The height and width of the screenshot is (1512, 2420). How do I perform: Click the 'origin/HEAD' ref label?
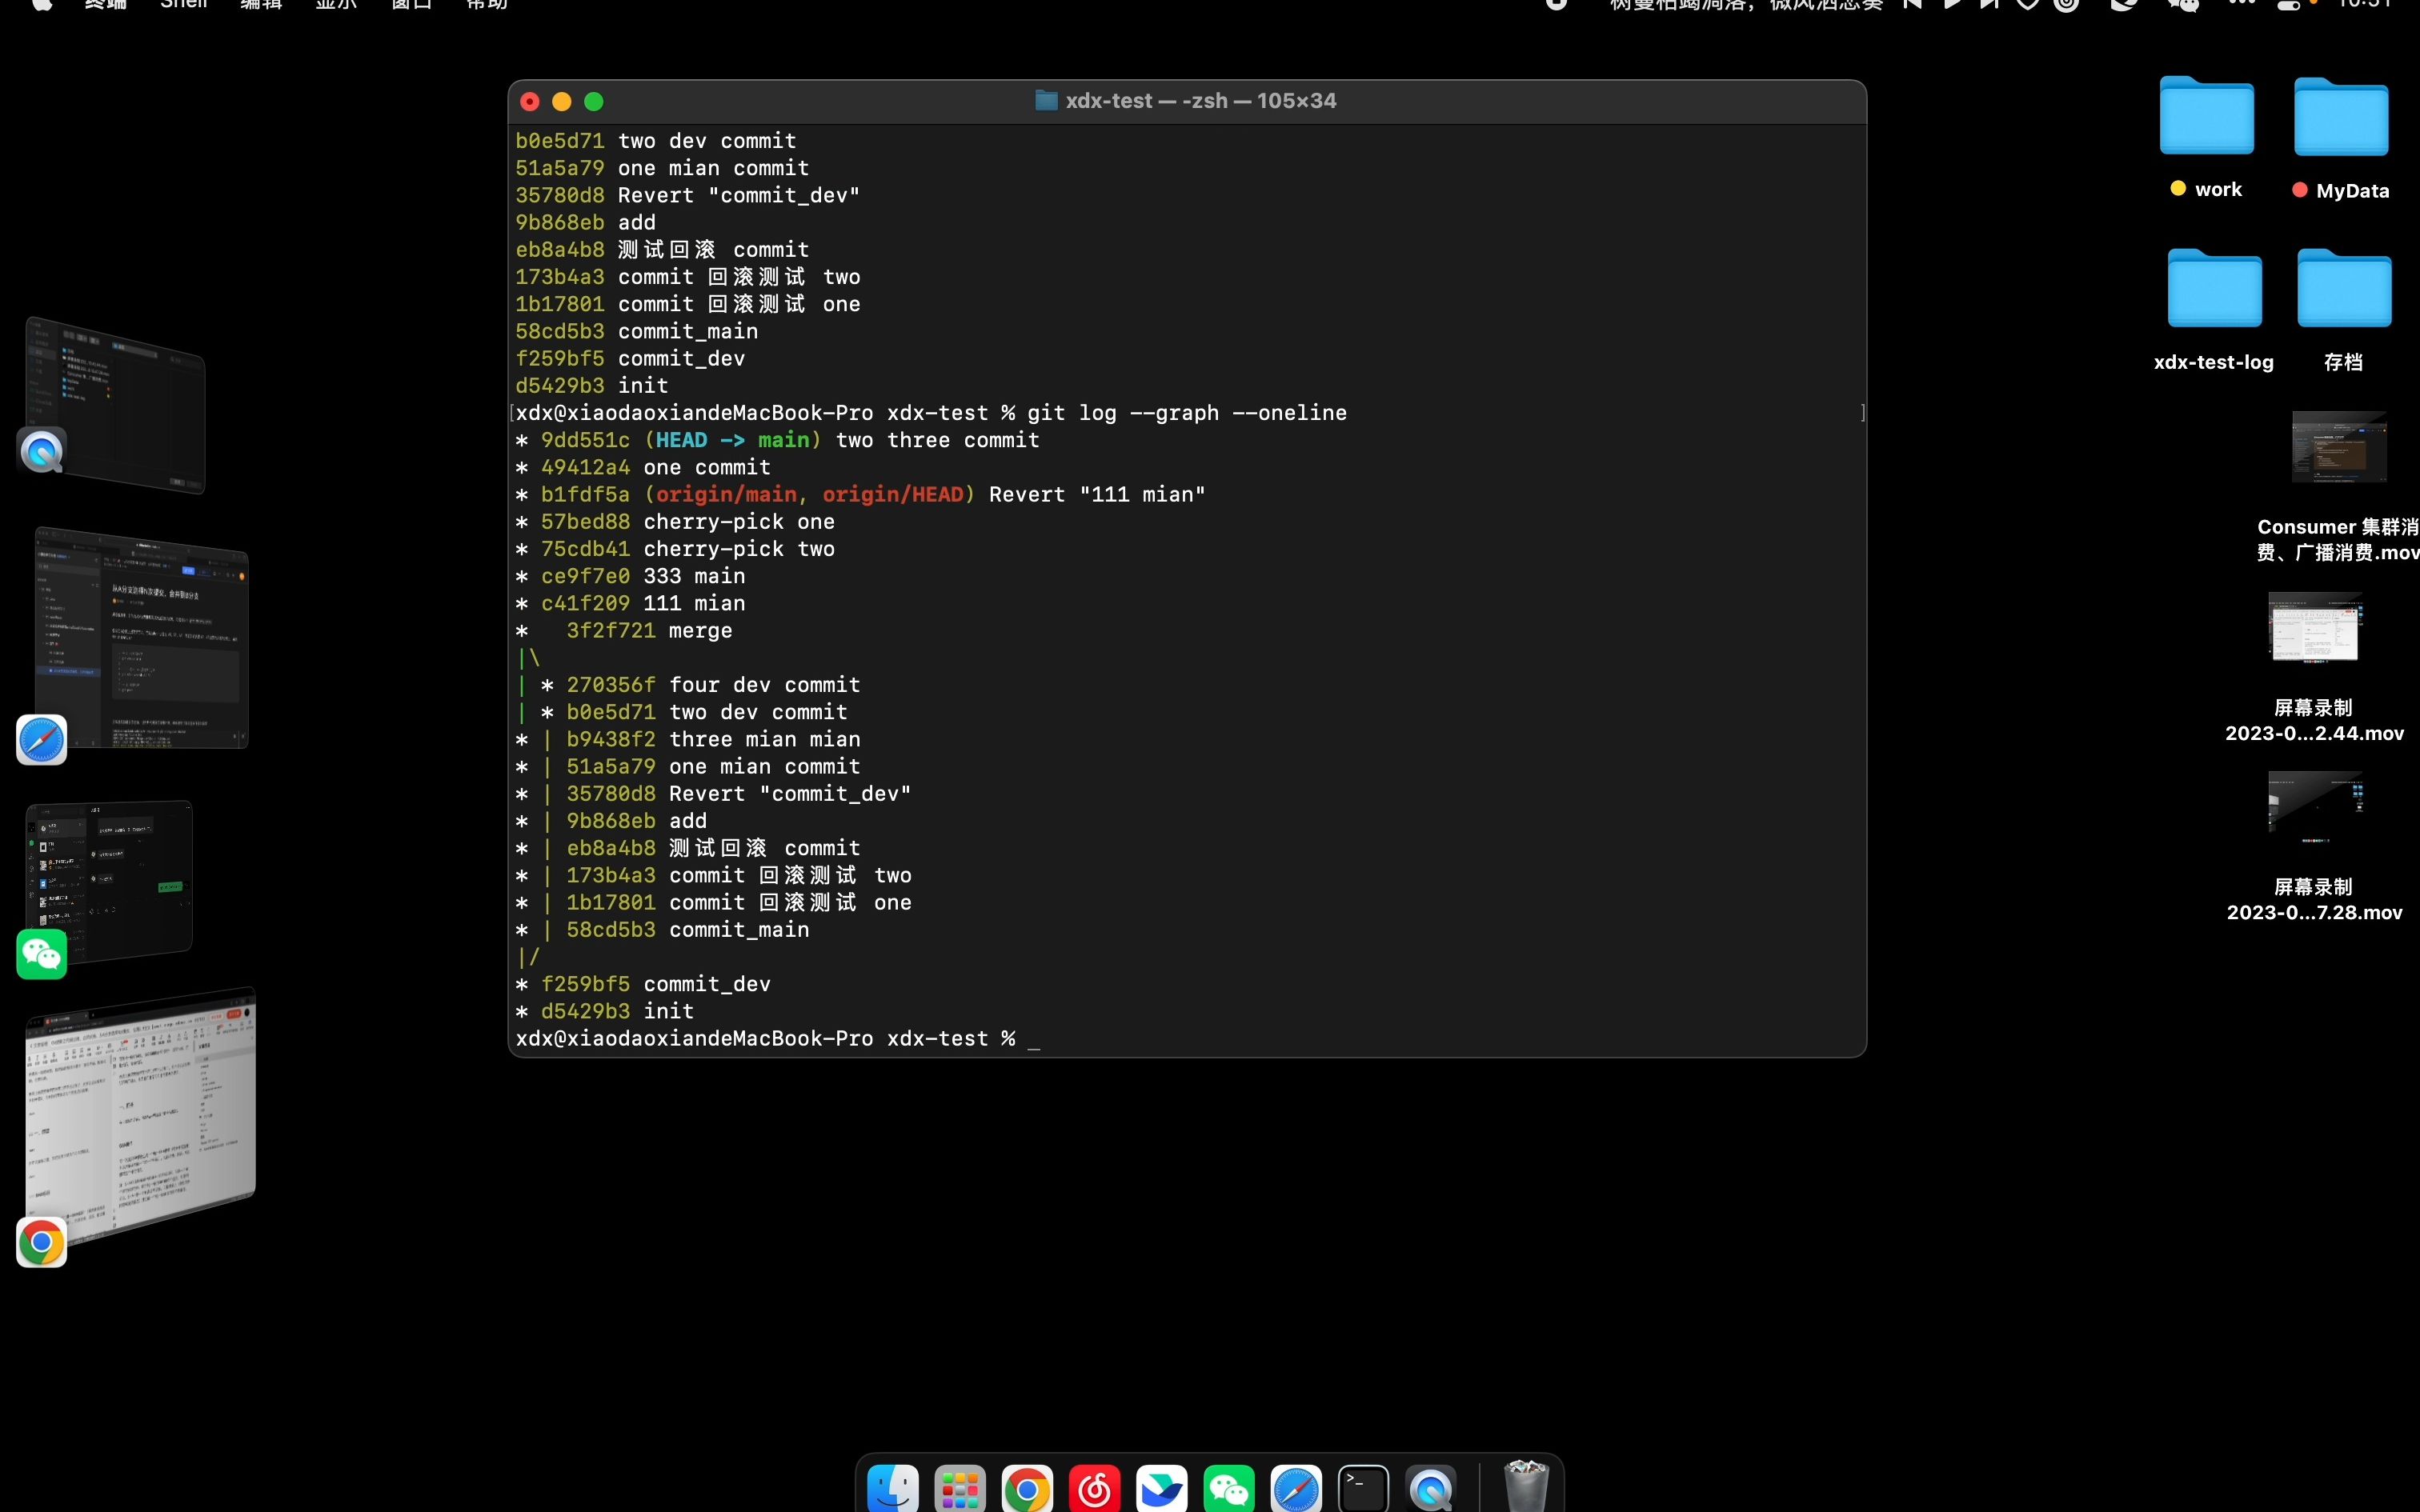[893, 494]
